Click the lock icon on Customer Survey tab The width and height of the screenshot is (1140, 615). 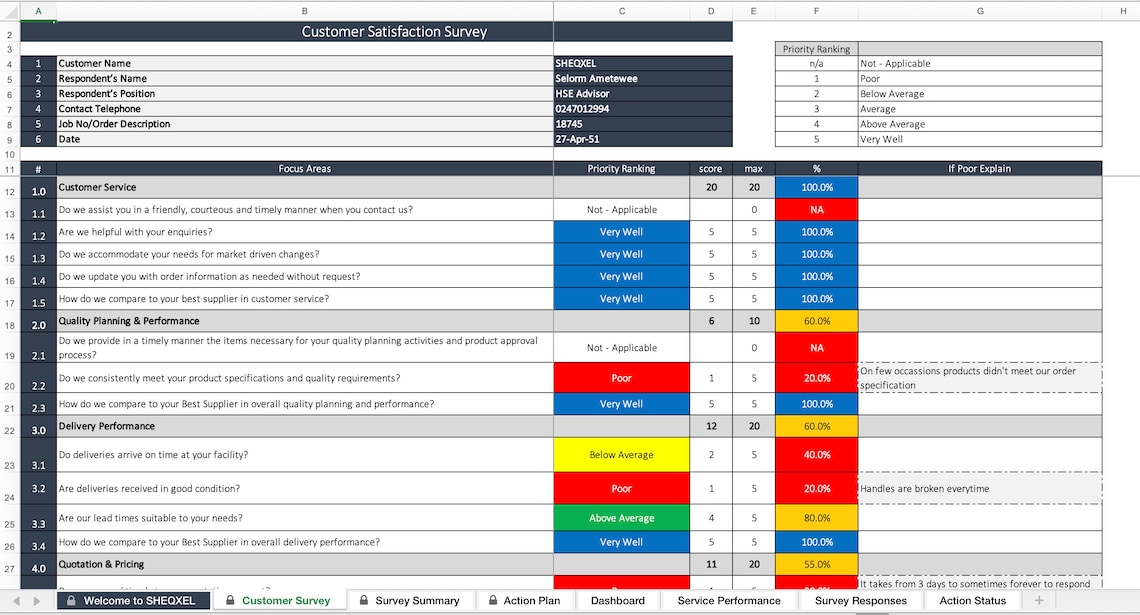pos(228,601)
